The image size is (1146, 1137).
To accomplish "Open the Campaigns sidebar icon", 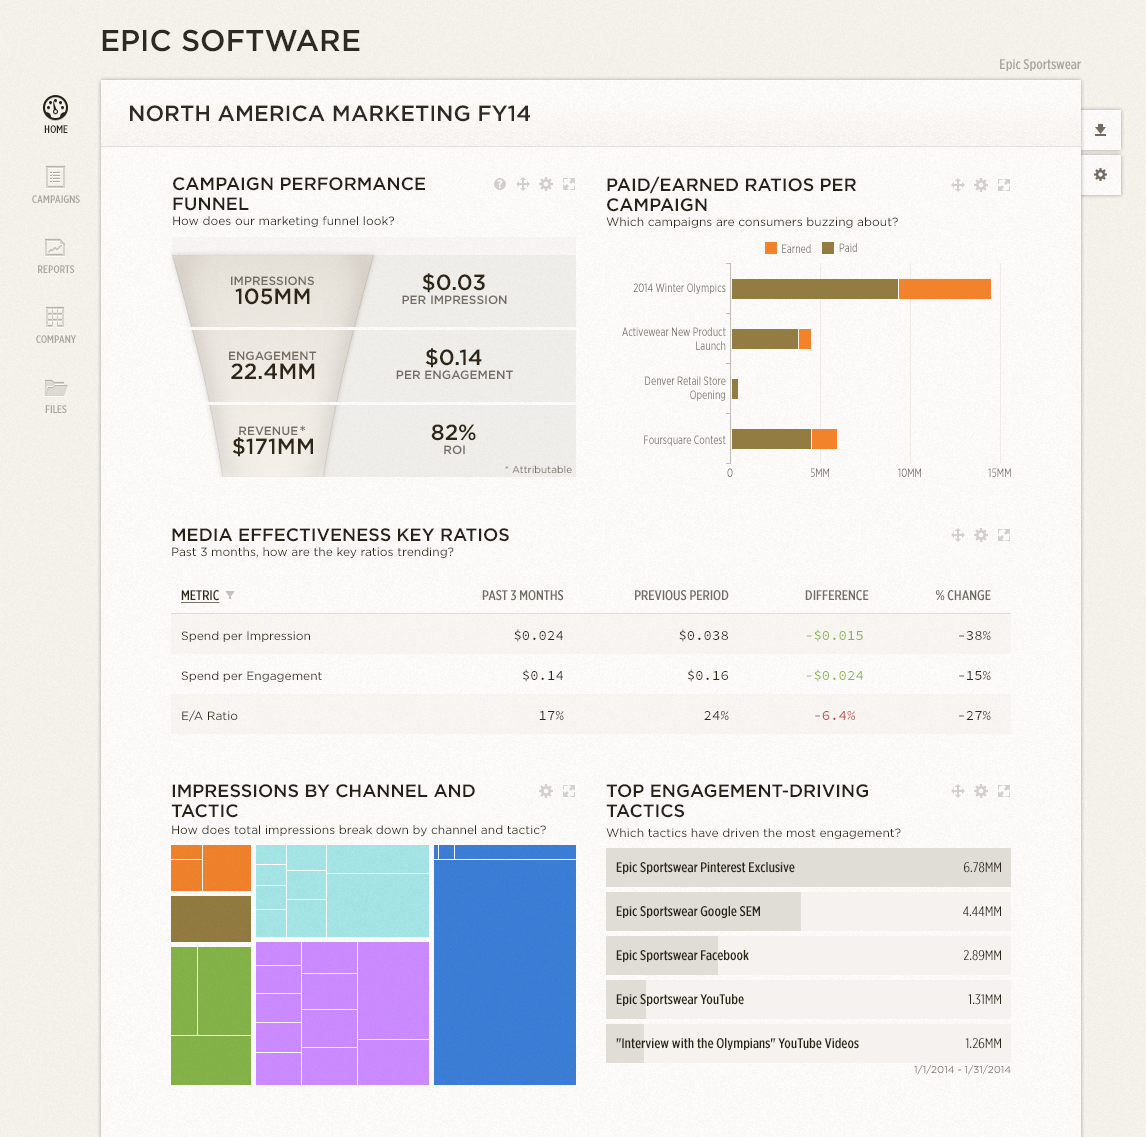I will [56, 177].
